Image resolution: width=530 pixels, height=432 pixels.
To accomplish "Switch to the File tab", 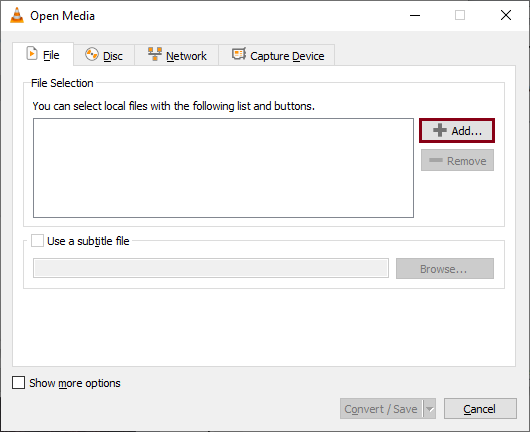I will pyautogui.click(x=43, y=54).
